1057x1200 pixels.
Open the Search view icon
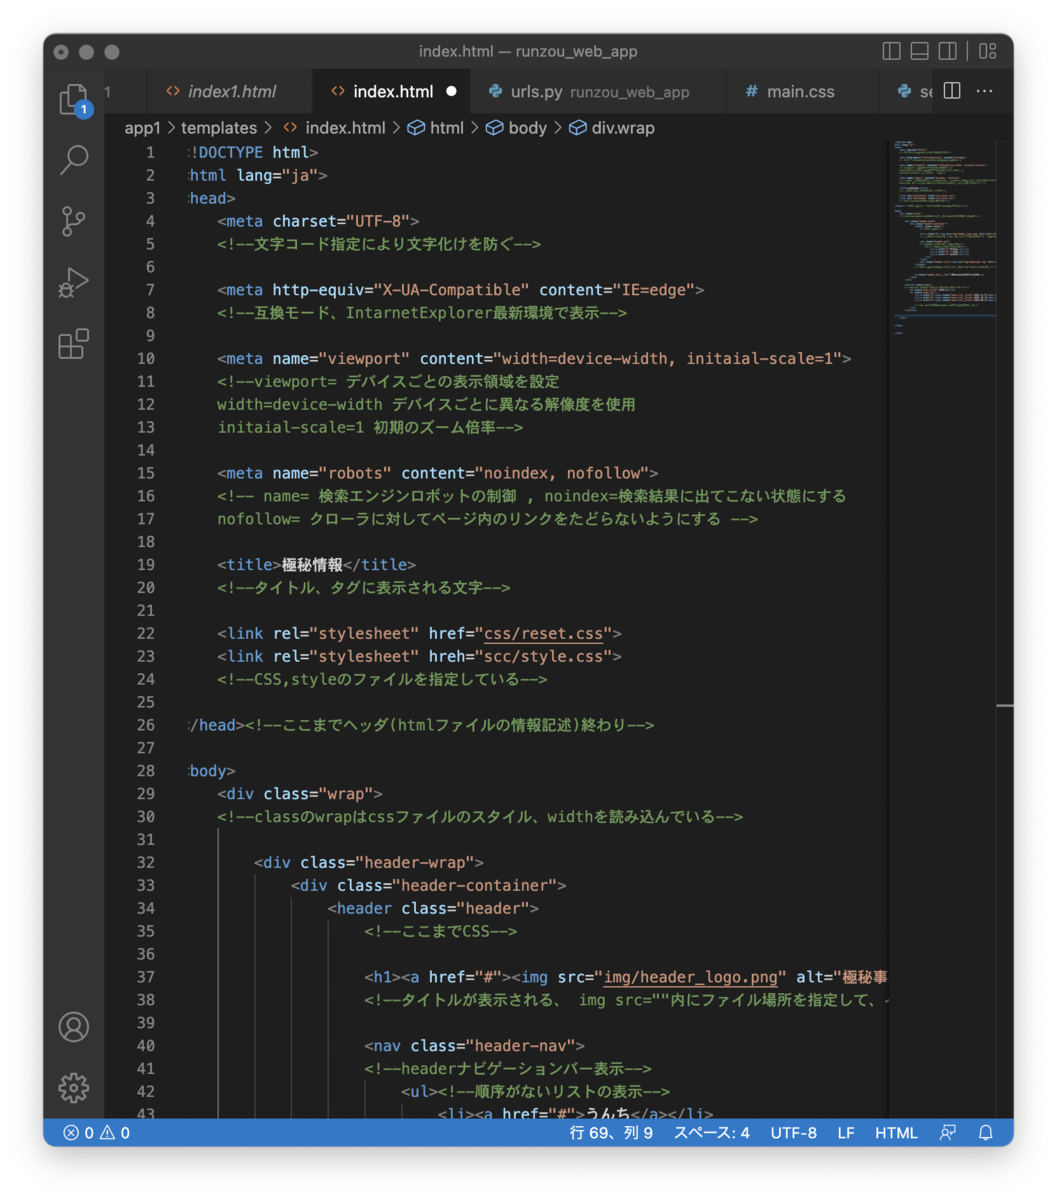click(74, 160)
